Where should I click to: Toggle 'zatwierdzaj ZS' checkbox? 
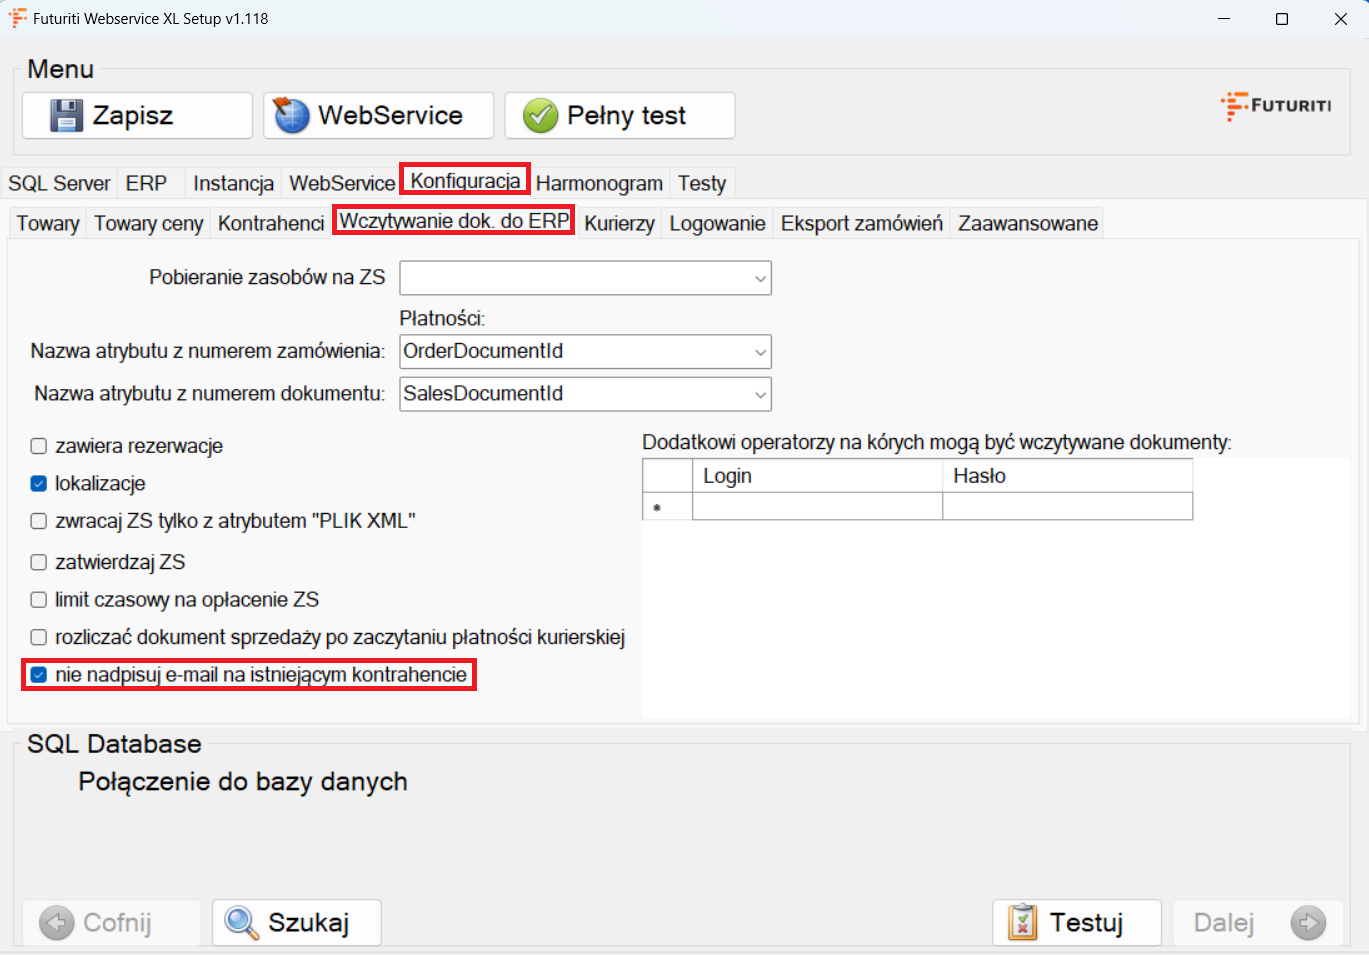[x=39, y=562]
